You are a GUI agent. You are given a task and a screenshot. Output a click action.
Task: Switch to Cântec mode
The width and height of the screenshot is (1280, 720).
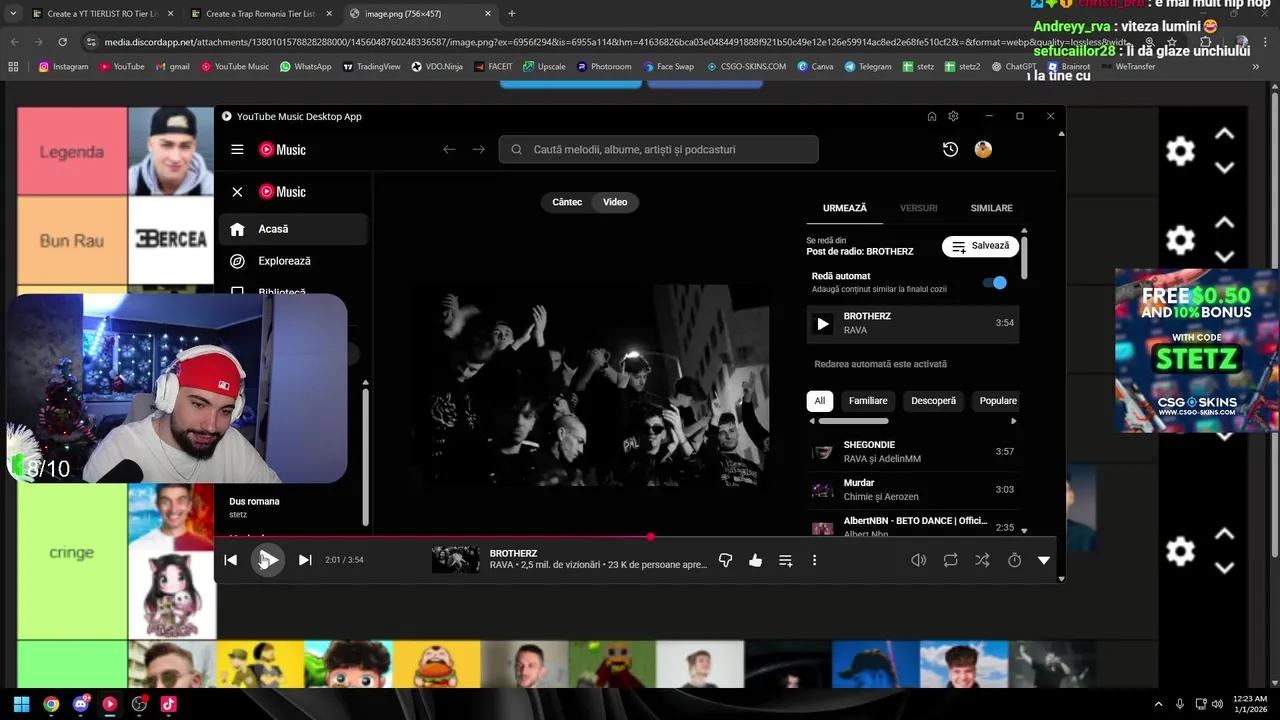(x=567, y=202)
